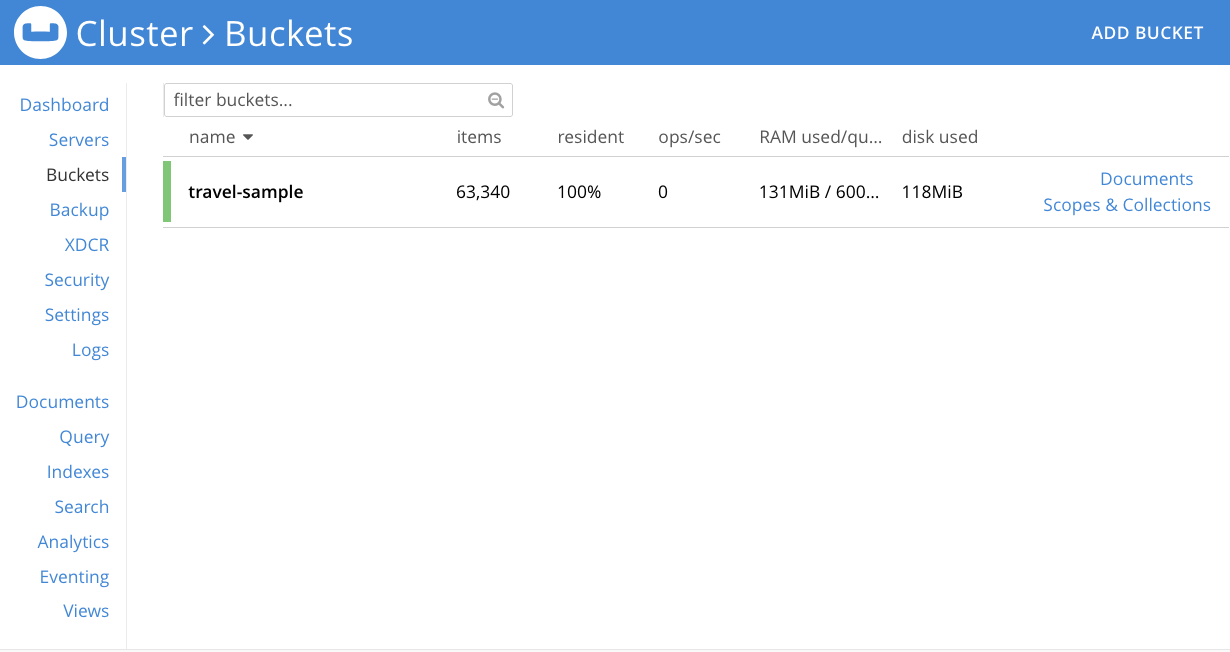The height and width of the screenshot is (652, 1230).
Task: Click the Couchbase logo icon
Action: (39, 32)
